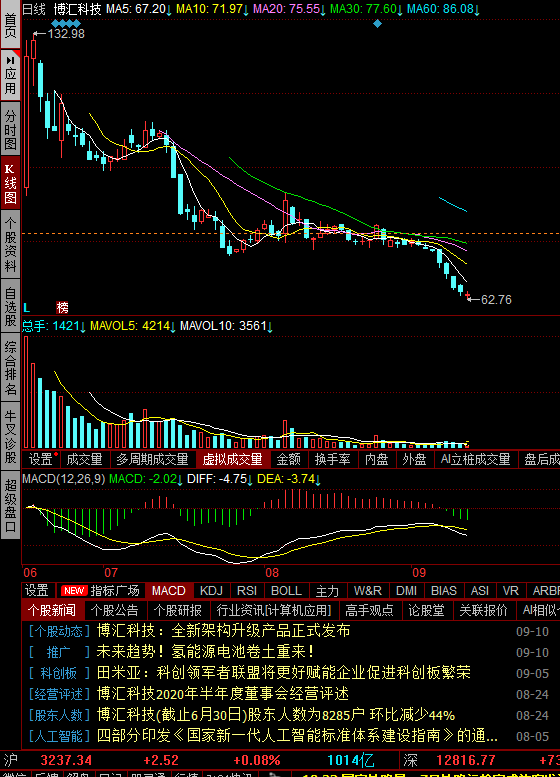Image resolution: width=560 pixels, height=777 pixels.
Task: Switch volume mode to 虚拟成交量
Action: tap(233, 459)
